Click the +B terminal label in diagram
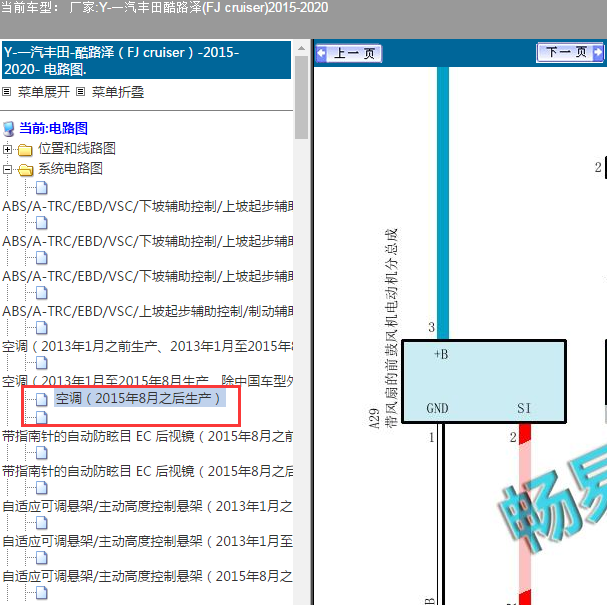Viewport: 607px width, 605px height. [441, 355]
